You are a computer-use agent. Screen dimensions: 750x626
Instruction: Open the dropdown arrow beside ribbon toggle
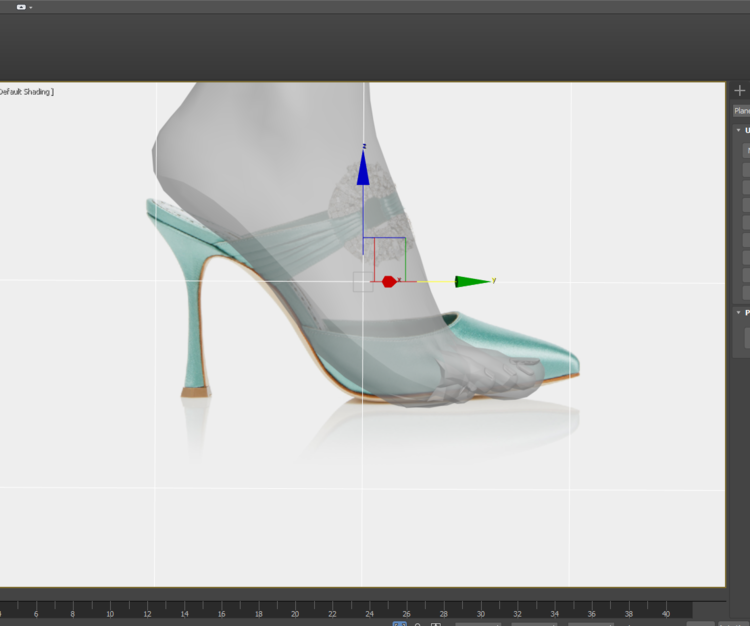pos(31,8)
